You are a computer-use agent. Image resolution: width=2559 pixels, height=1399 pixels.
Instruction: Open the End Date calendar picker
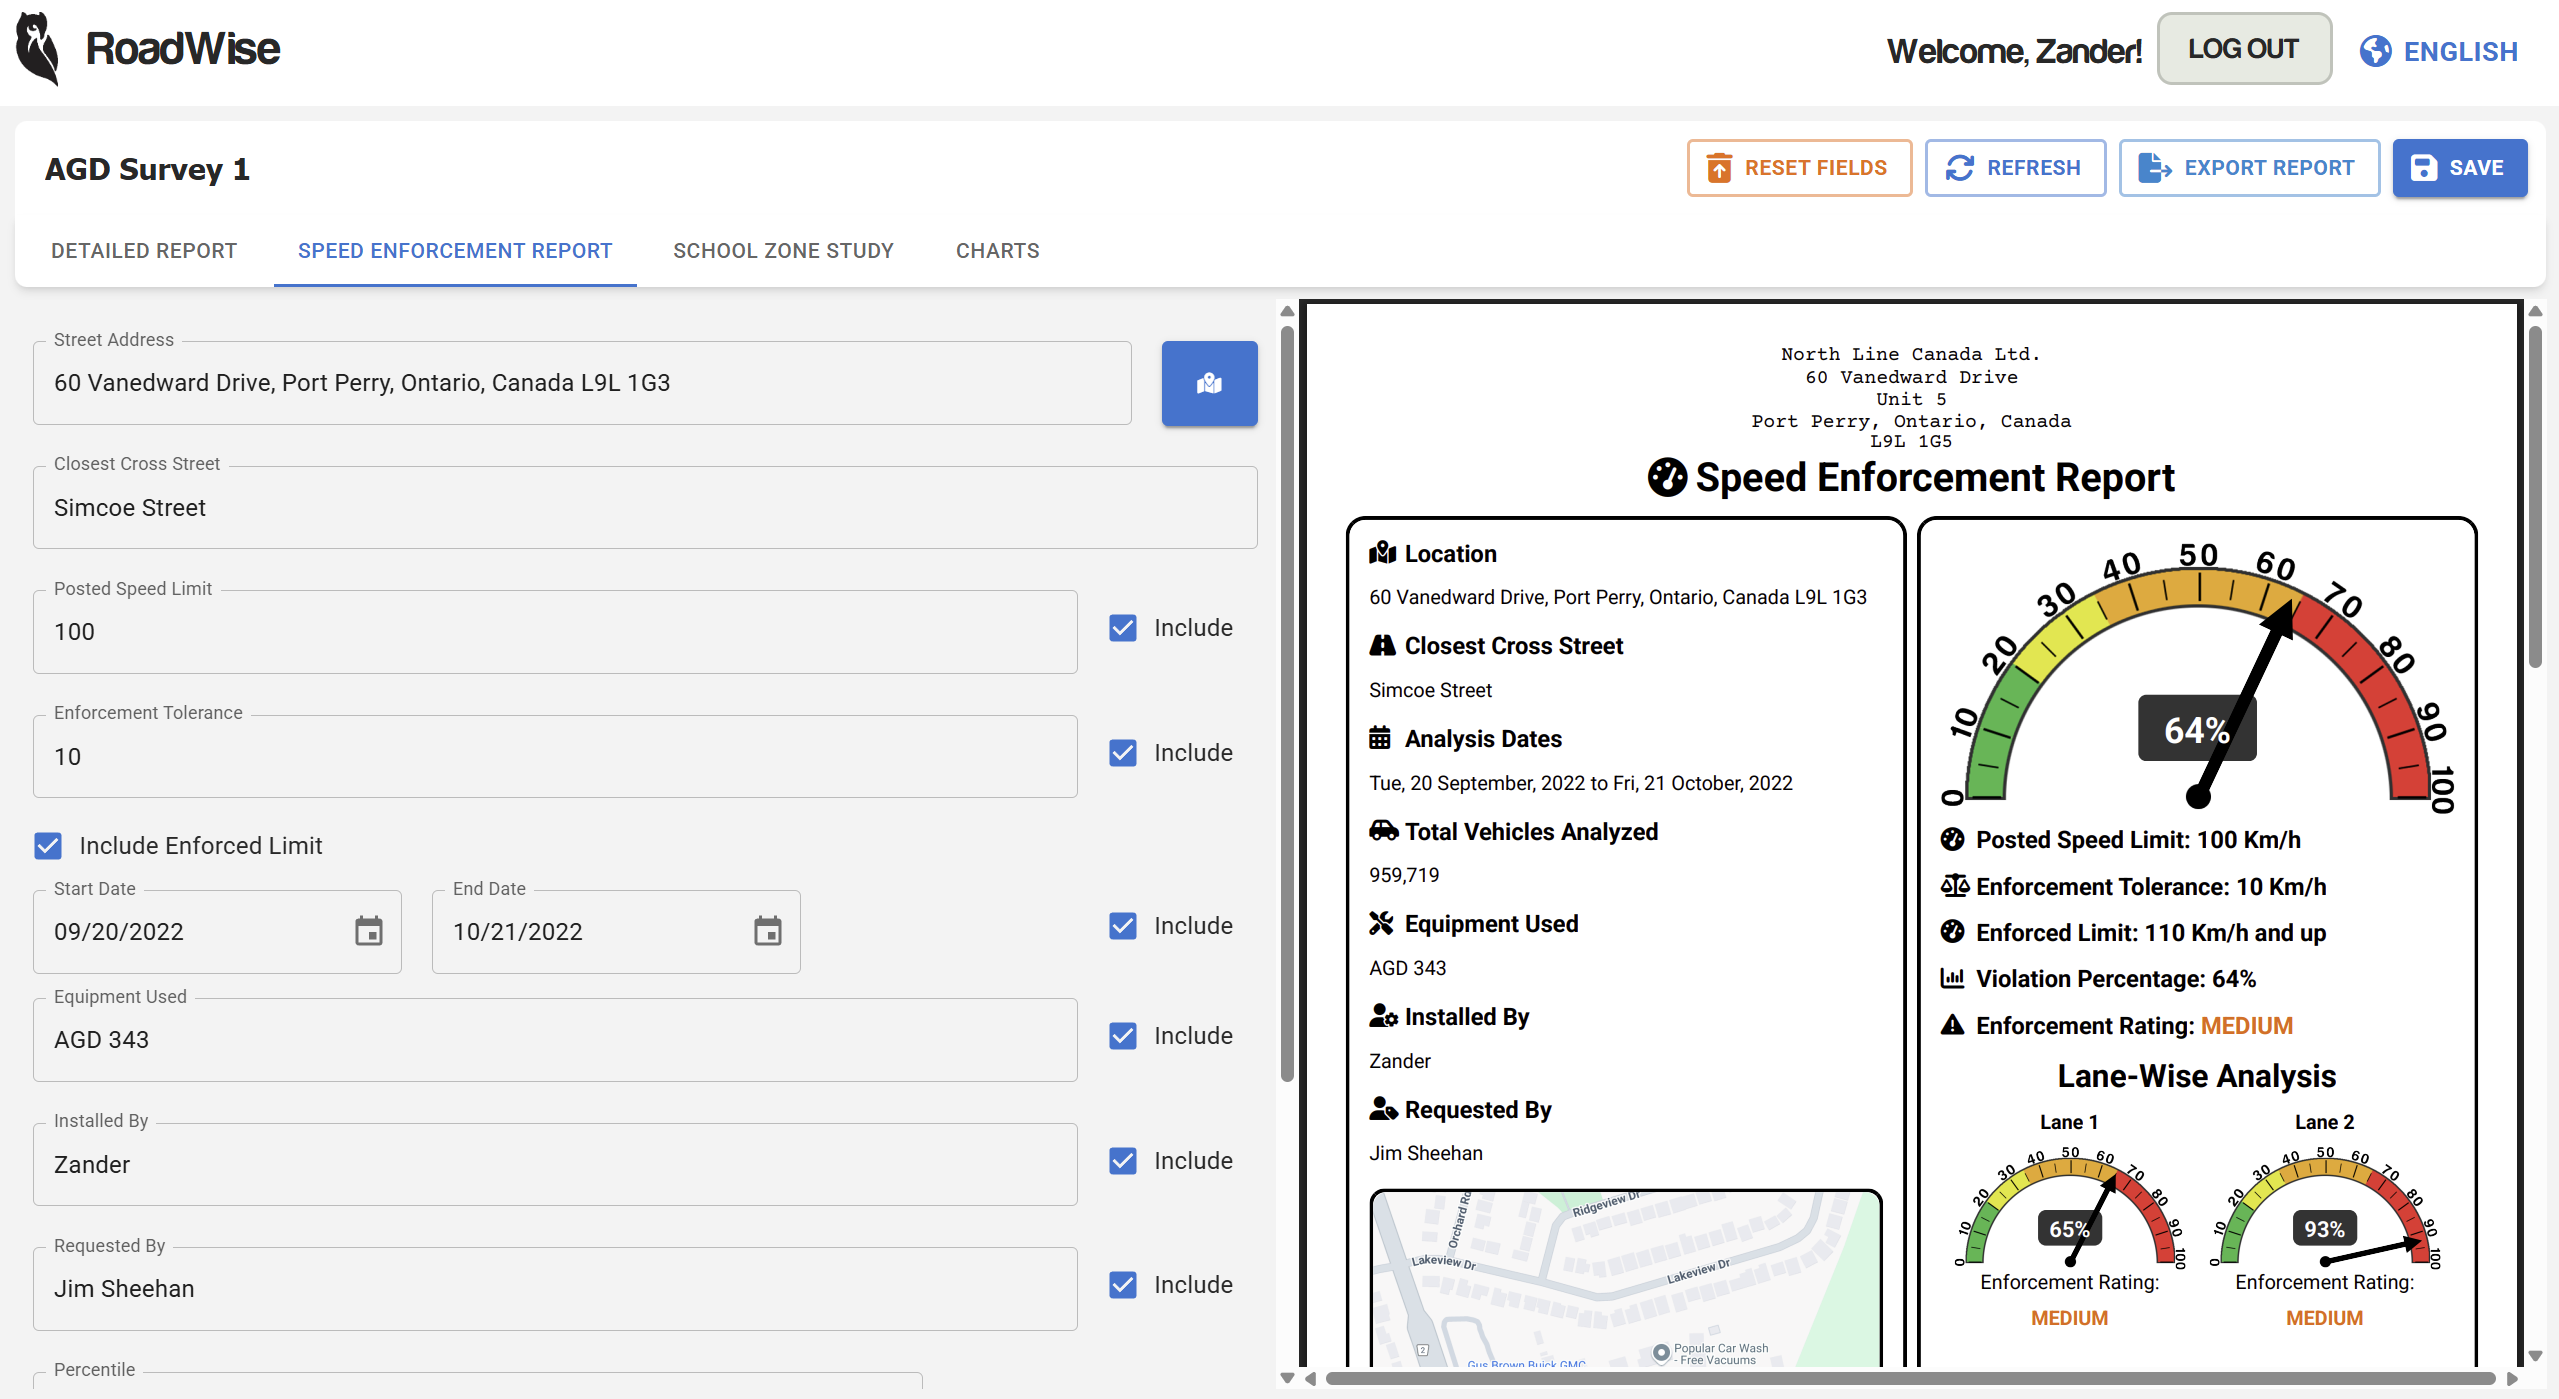tap(767, 931)
